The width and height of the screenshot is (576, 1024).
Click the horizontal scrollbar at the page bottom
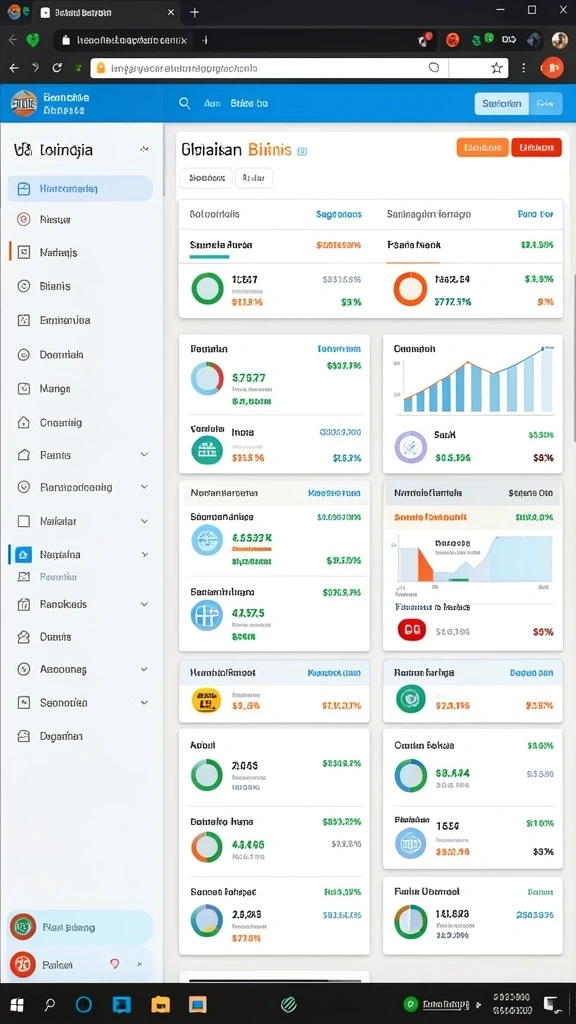[x=275, y=980]
